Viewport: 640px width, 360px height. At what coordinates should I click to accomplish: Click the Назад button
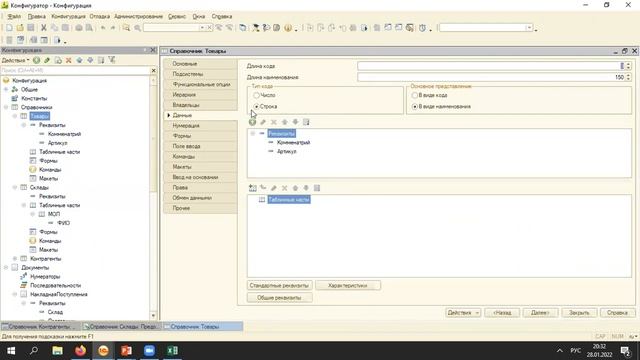pyautogui.click(x=502, y=313)
